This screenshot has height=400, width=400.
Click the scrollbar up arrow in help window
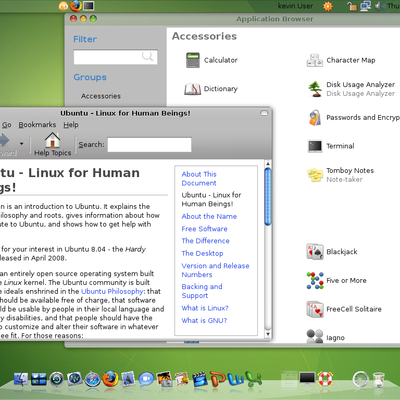268,164
